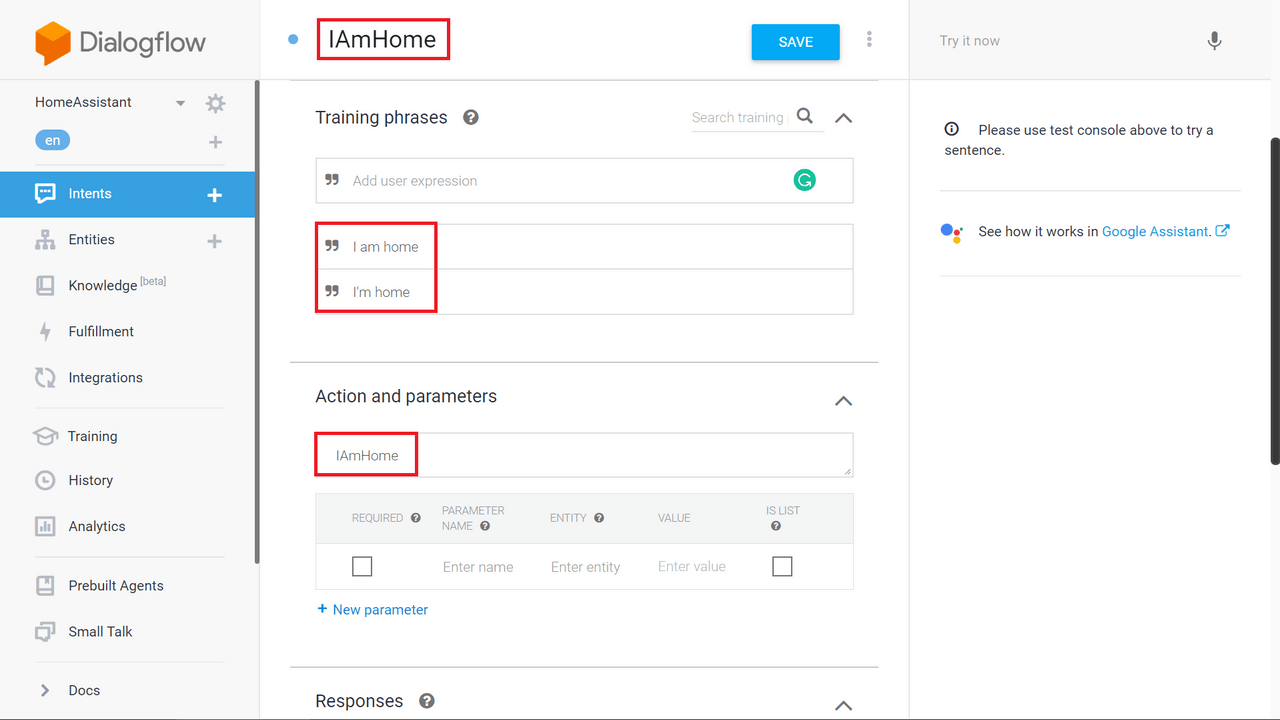This screenshot has height=720, width=1280.
Task: Click the Prebuilt Agents icon
Action: point(45,586)
